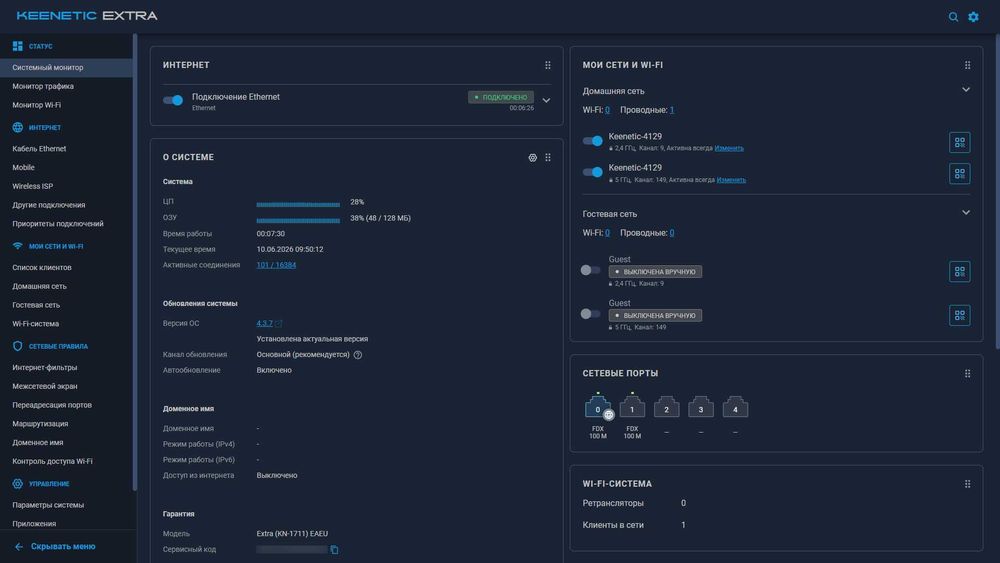The image size is (1000, 563).
Task: Open the search icon in header
Action: point(953,17)
